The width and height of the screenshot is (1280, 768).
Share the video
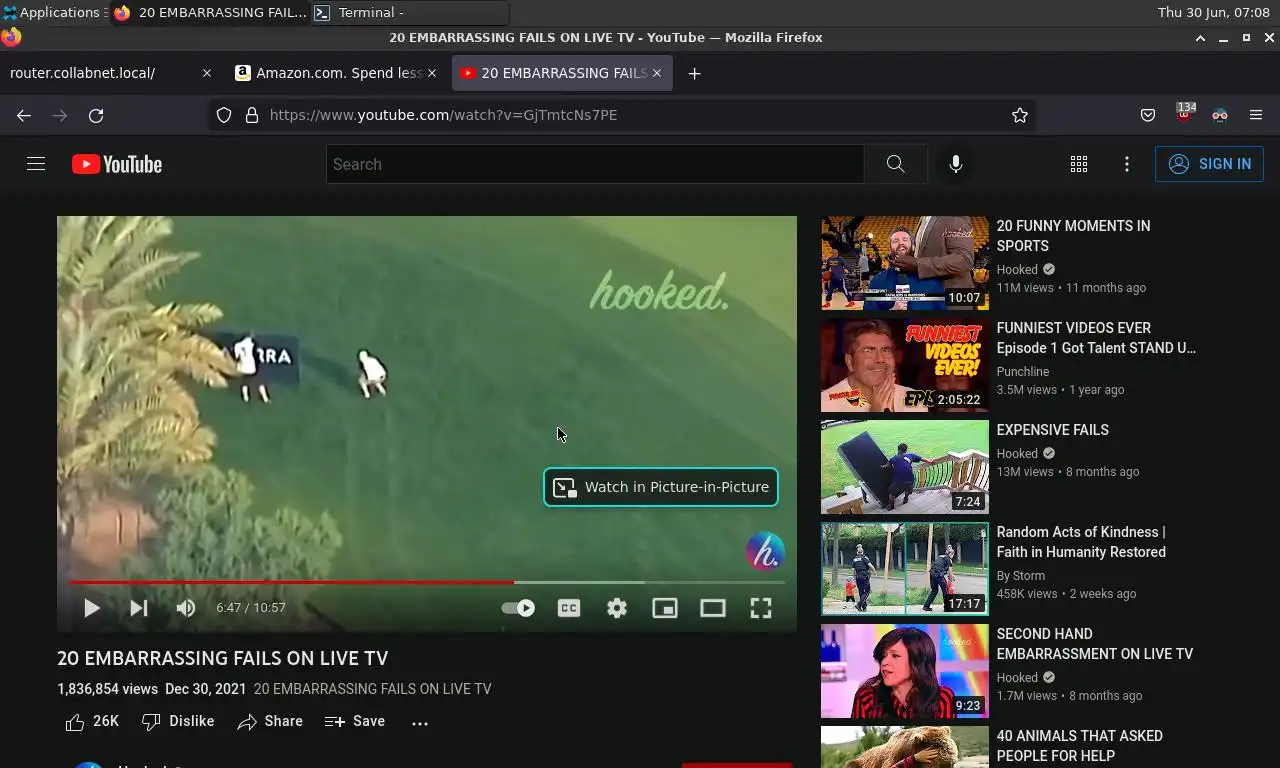click(x=270, y=721)
